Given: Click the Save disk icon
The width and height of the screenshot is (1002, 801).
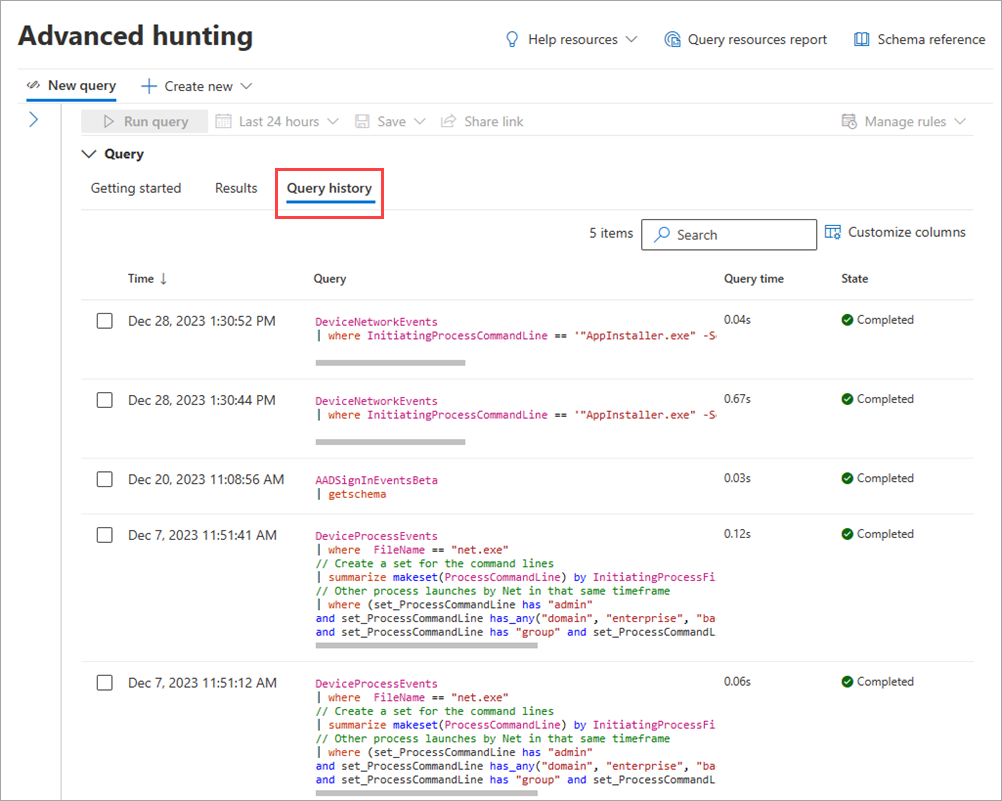Looking at the screenshot, I should [x=363, y=121].
